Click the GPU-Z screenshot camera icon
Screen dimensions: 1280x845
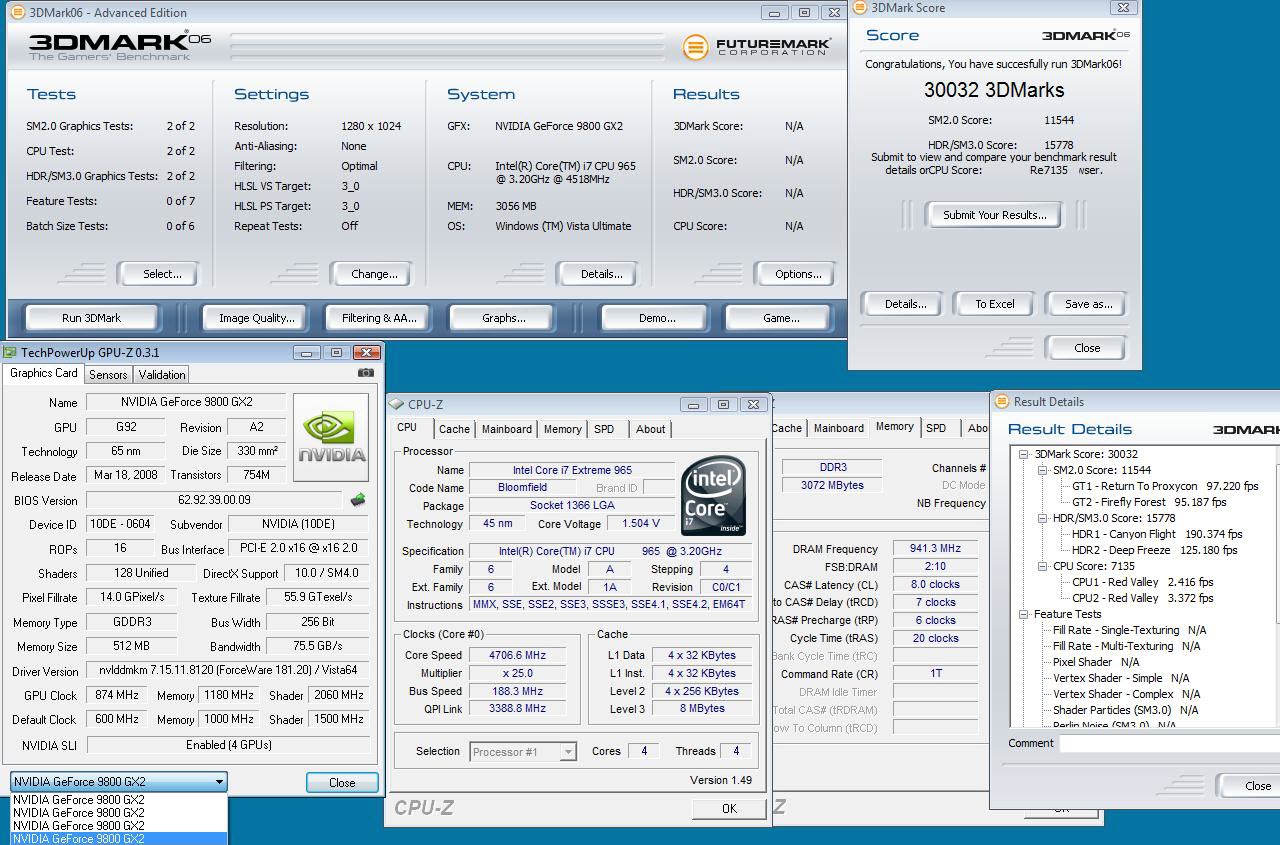(x=366, y=373)
